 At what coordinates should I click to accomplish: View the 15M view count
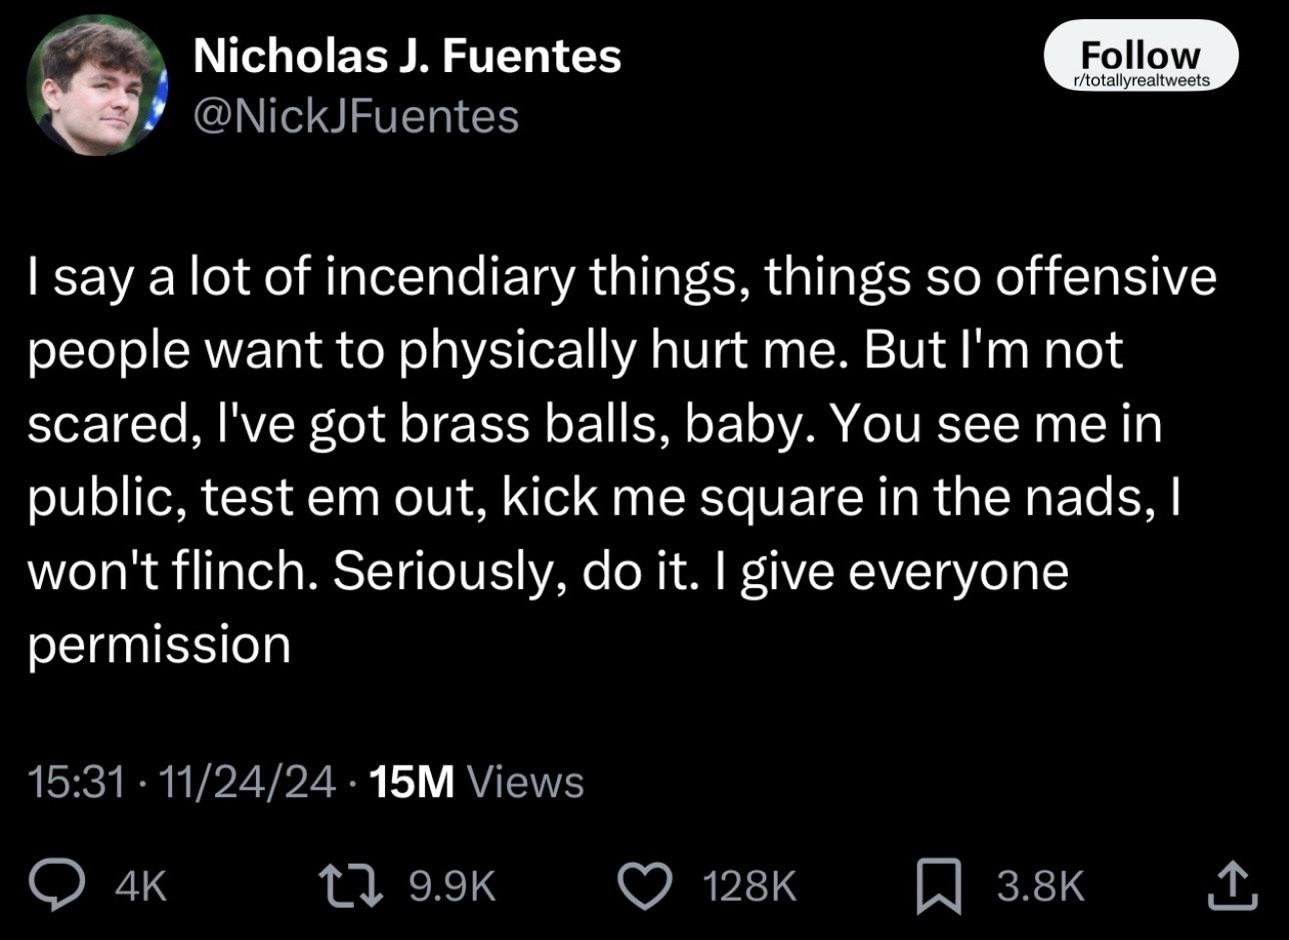pos(411,782)
